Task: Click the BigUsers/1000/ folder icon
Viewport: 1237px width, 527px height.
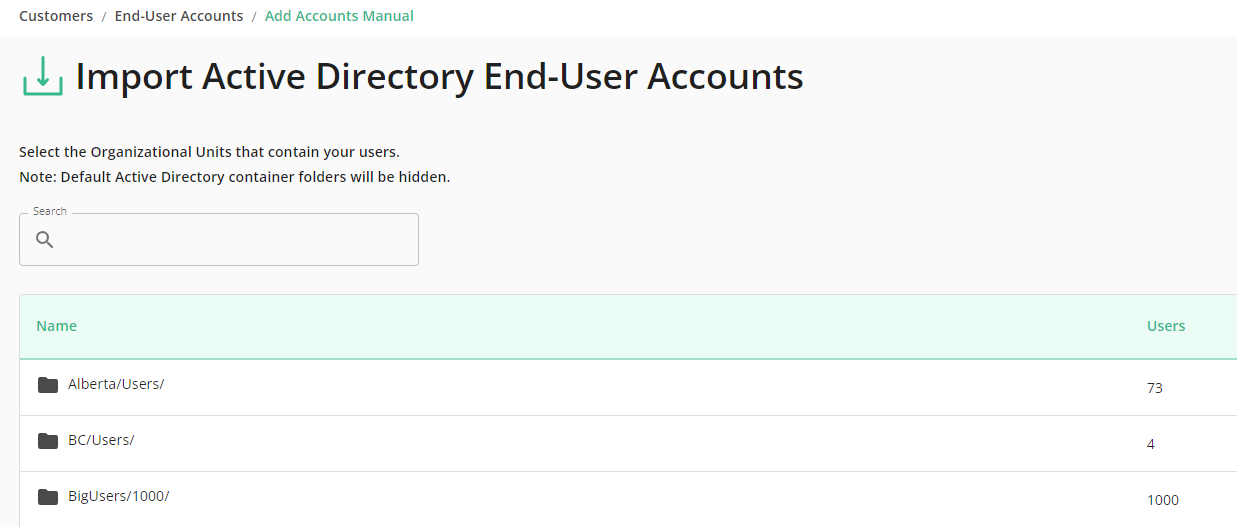Action: [x=48, y=497]
